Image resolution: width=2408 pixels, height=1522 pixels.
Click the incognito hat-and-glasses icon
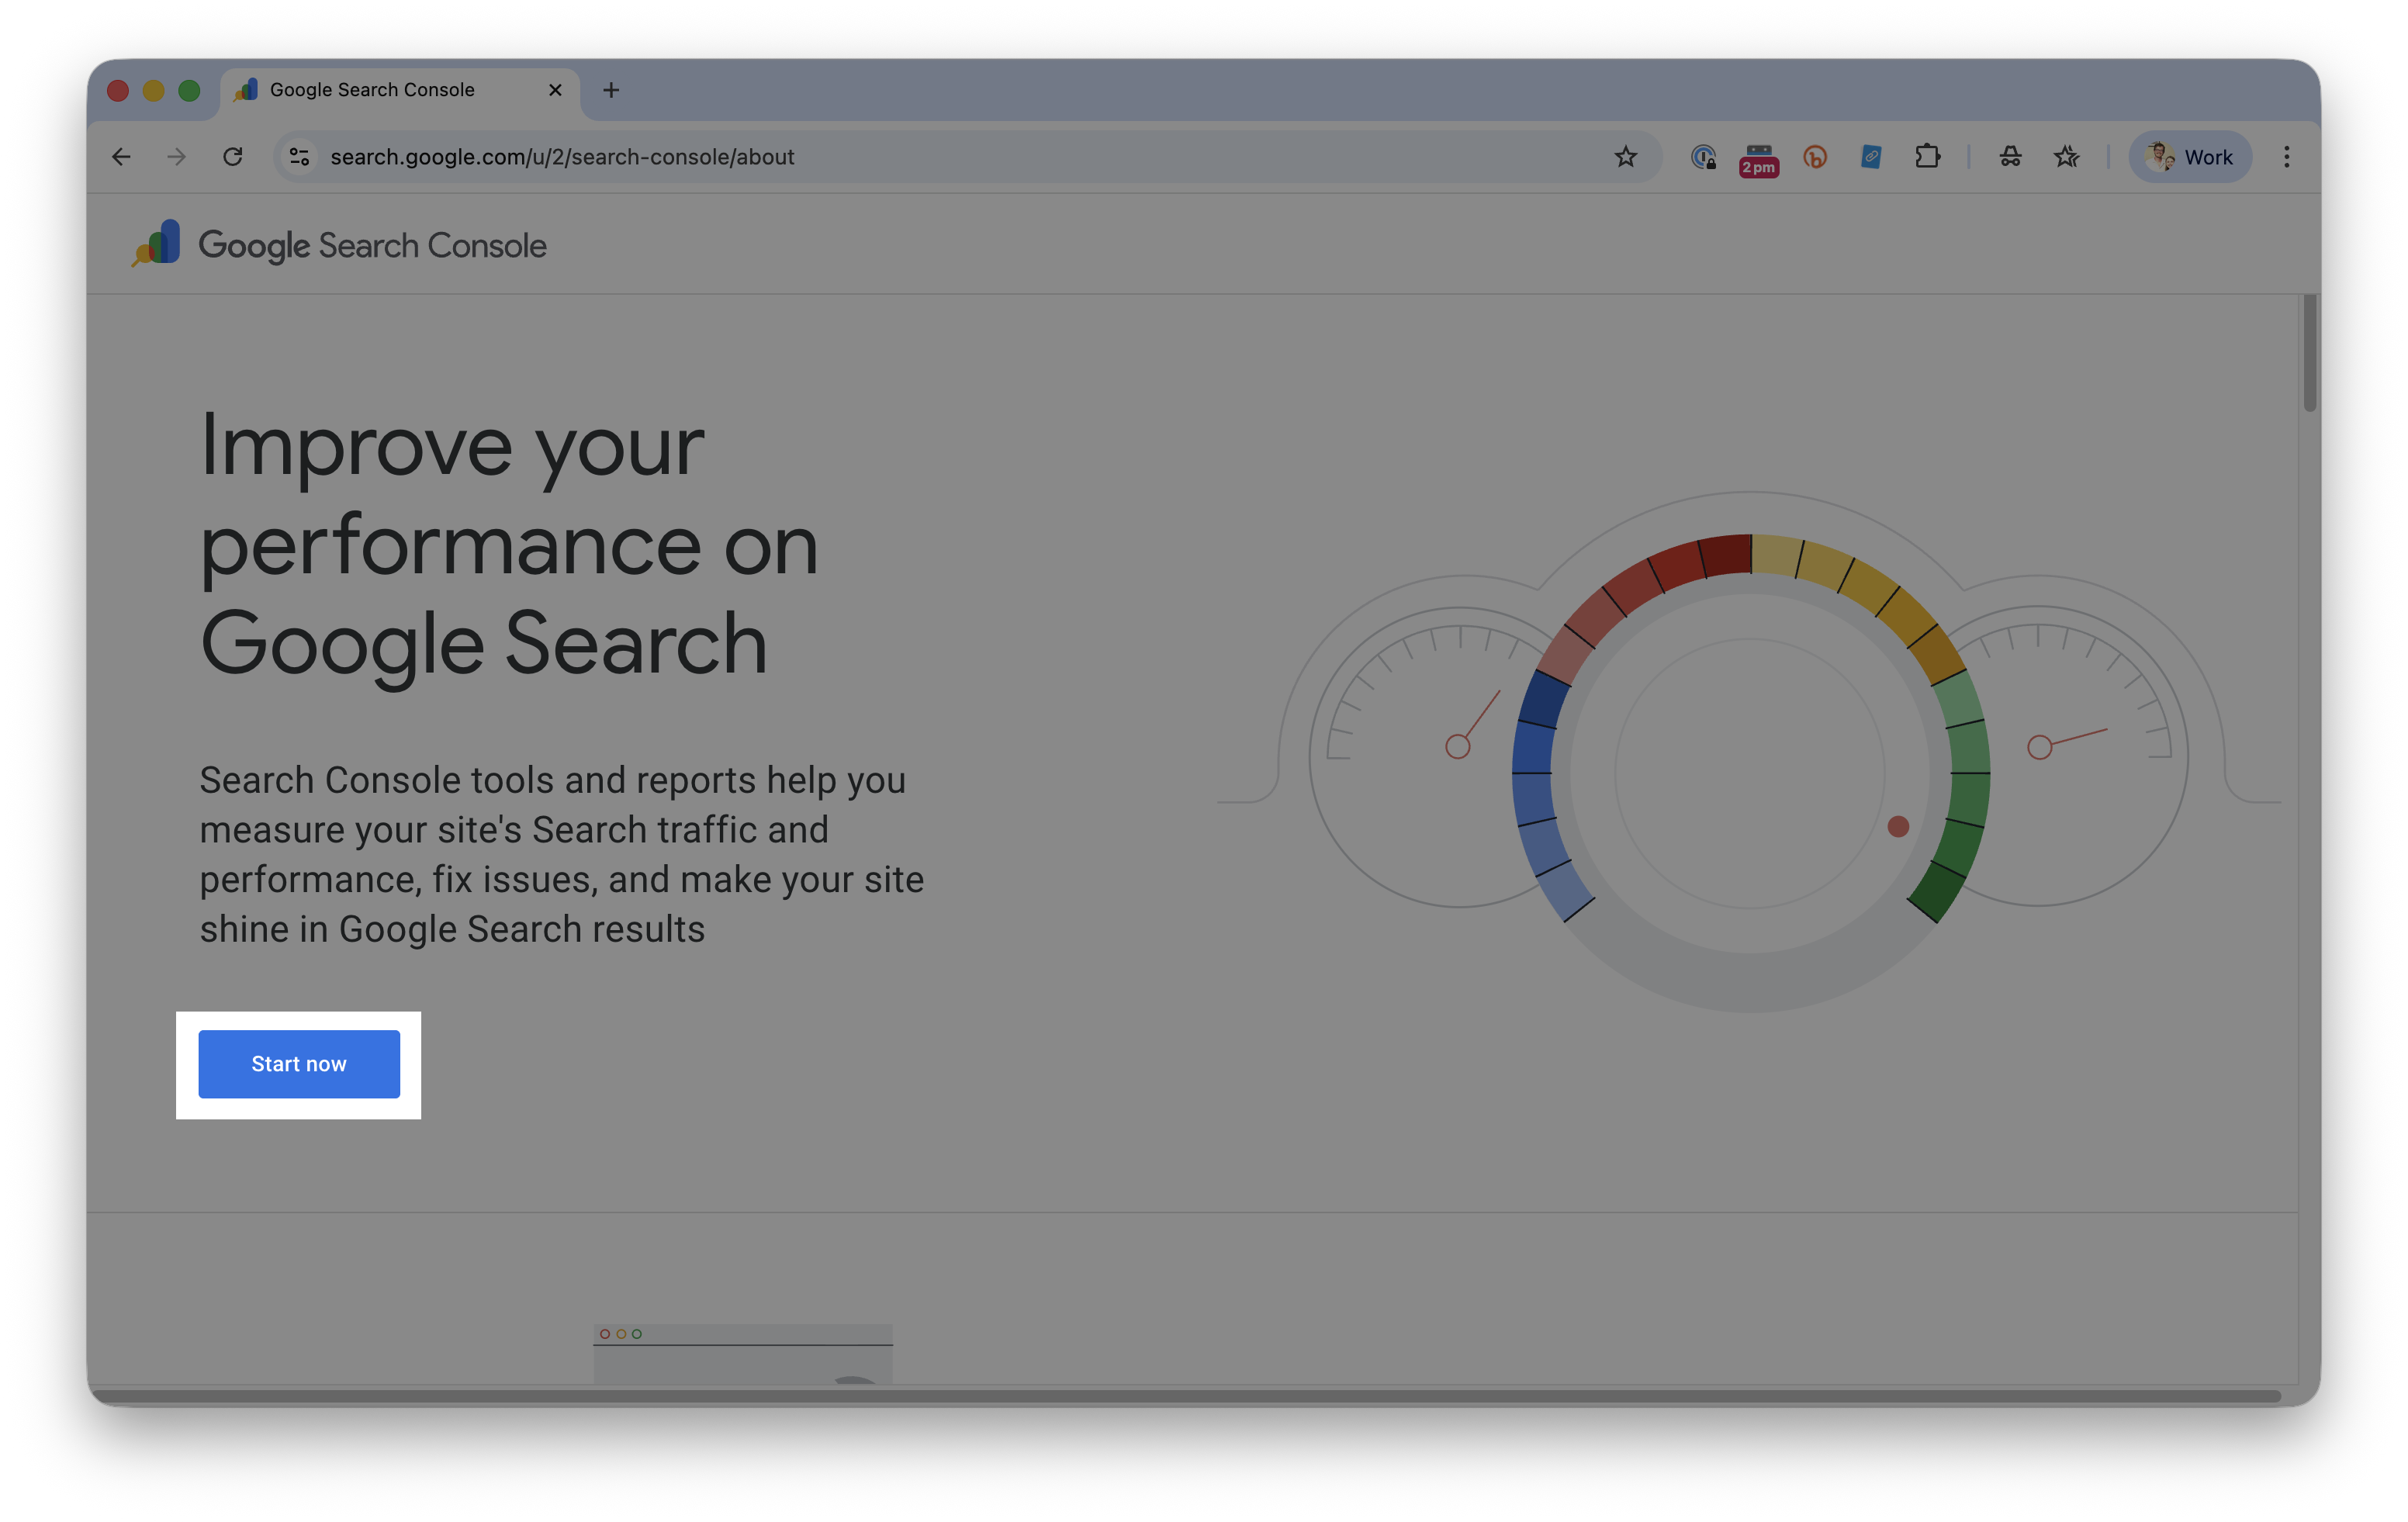coord(2010,157)
